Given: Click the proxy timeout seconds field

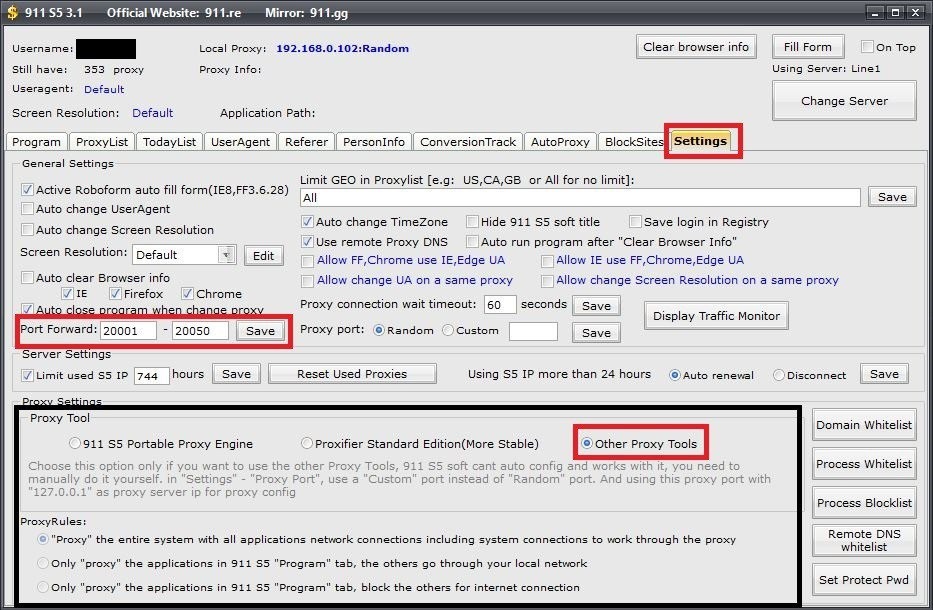Looking at the screenshot, I should (x=500, y=305).
